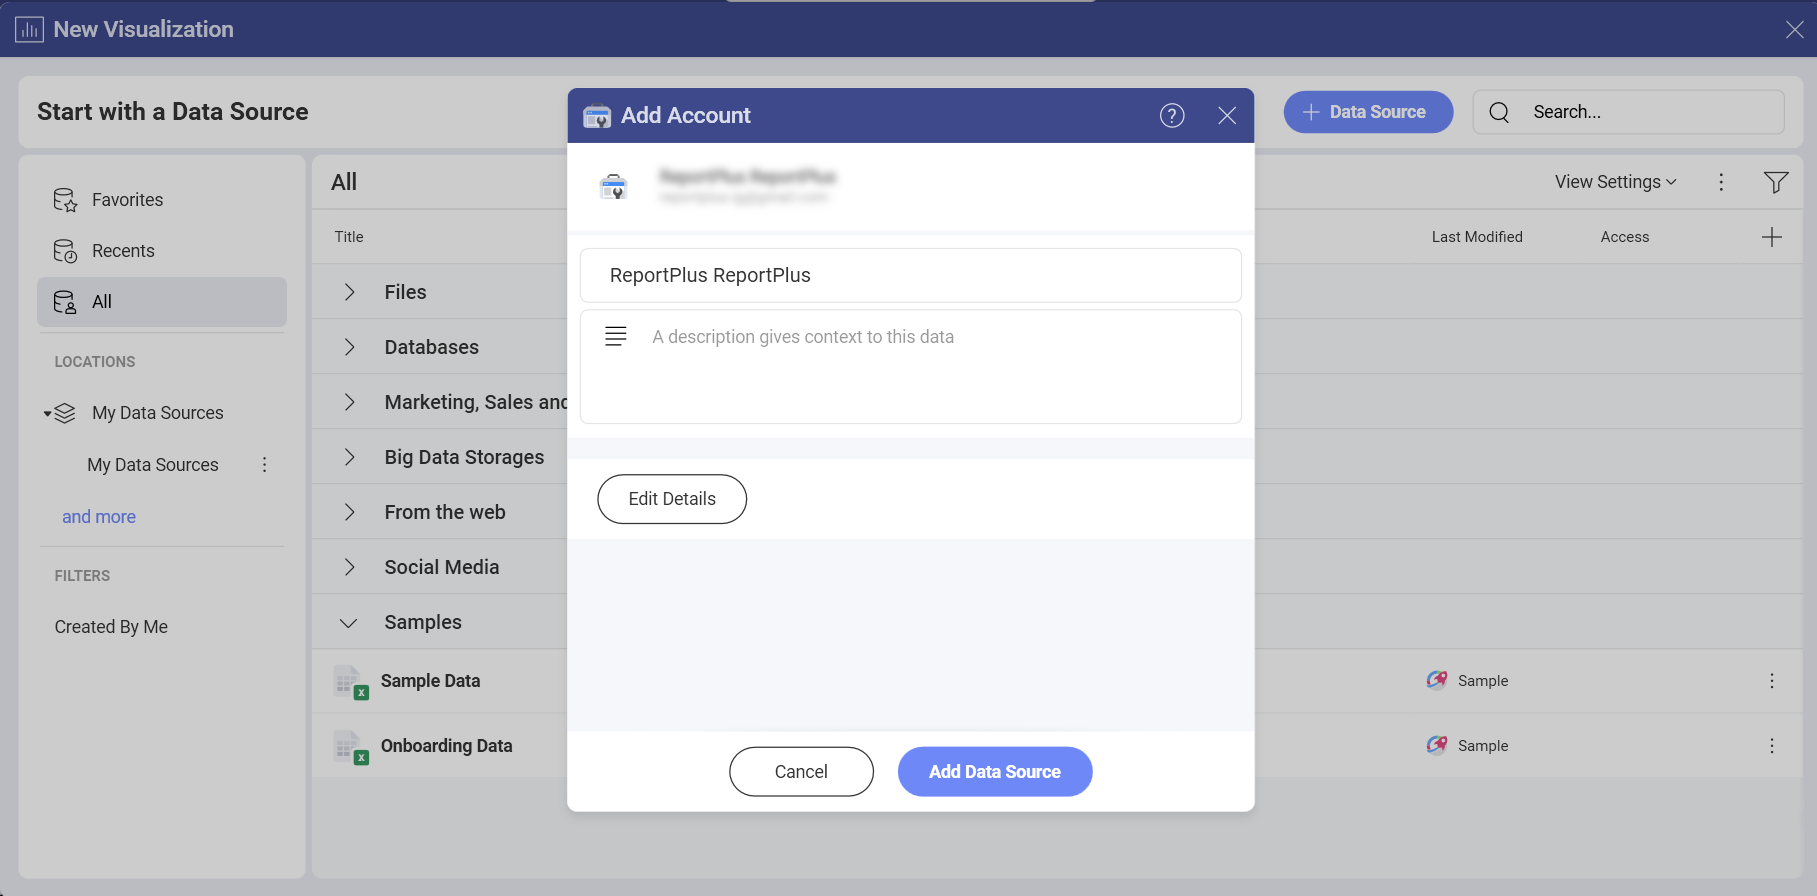Click the account avatar icon
The image size is (1817, 896).
[x=613, y=186]
